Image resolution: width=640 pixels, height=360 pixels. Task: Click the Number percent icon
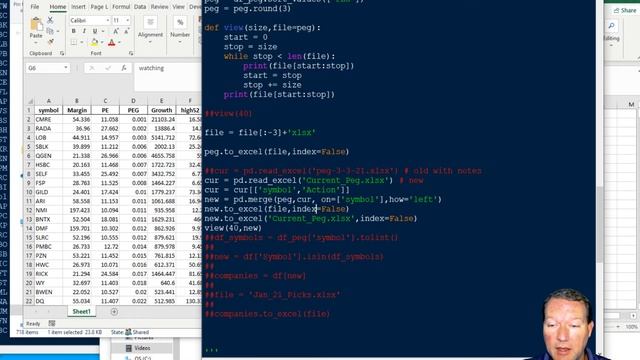coord(180,22)
